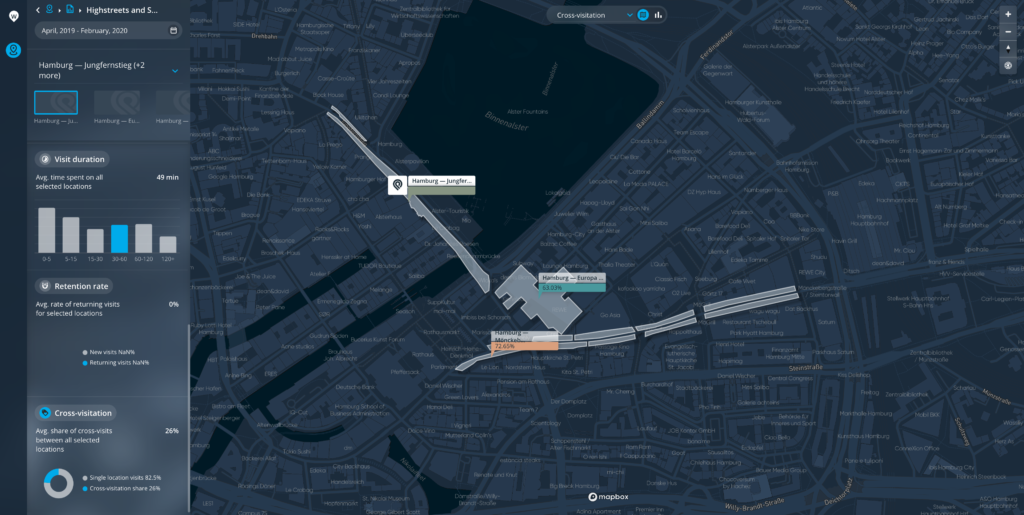Click the Retention rate section header
The image size is (1024, 515).
point(74,286)
